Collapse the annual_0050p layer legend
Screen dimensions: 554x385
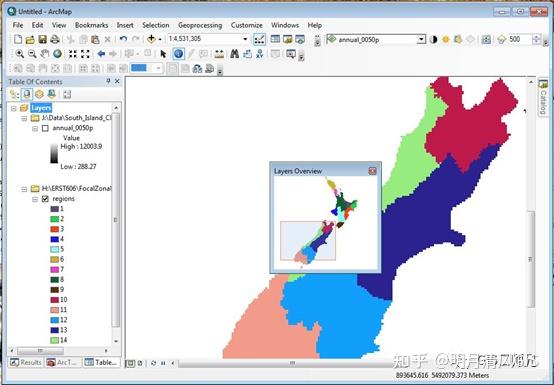[35, 129]
